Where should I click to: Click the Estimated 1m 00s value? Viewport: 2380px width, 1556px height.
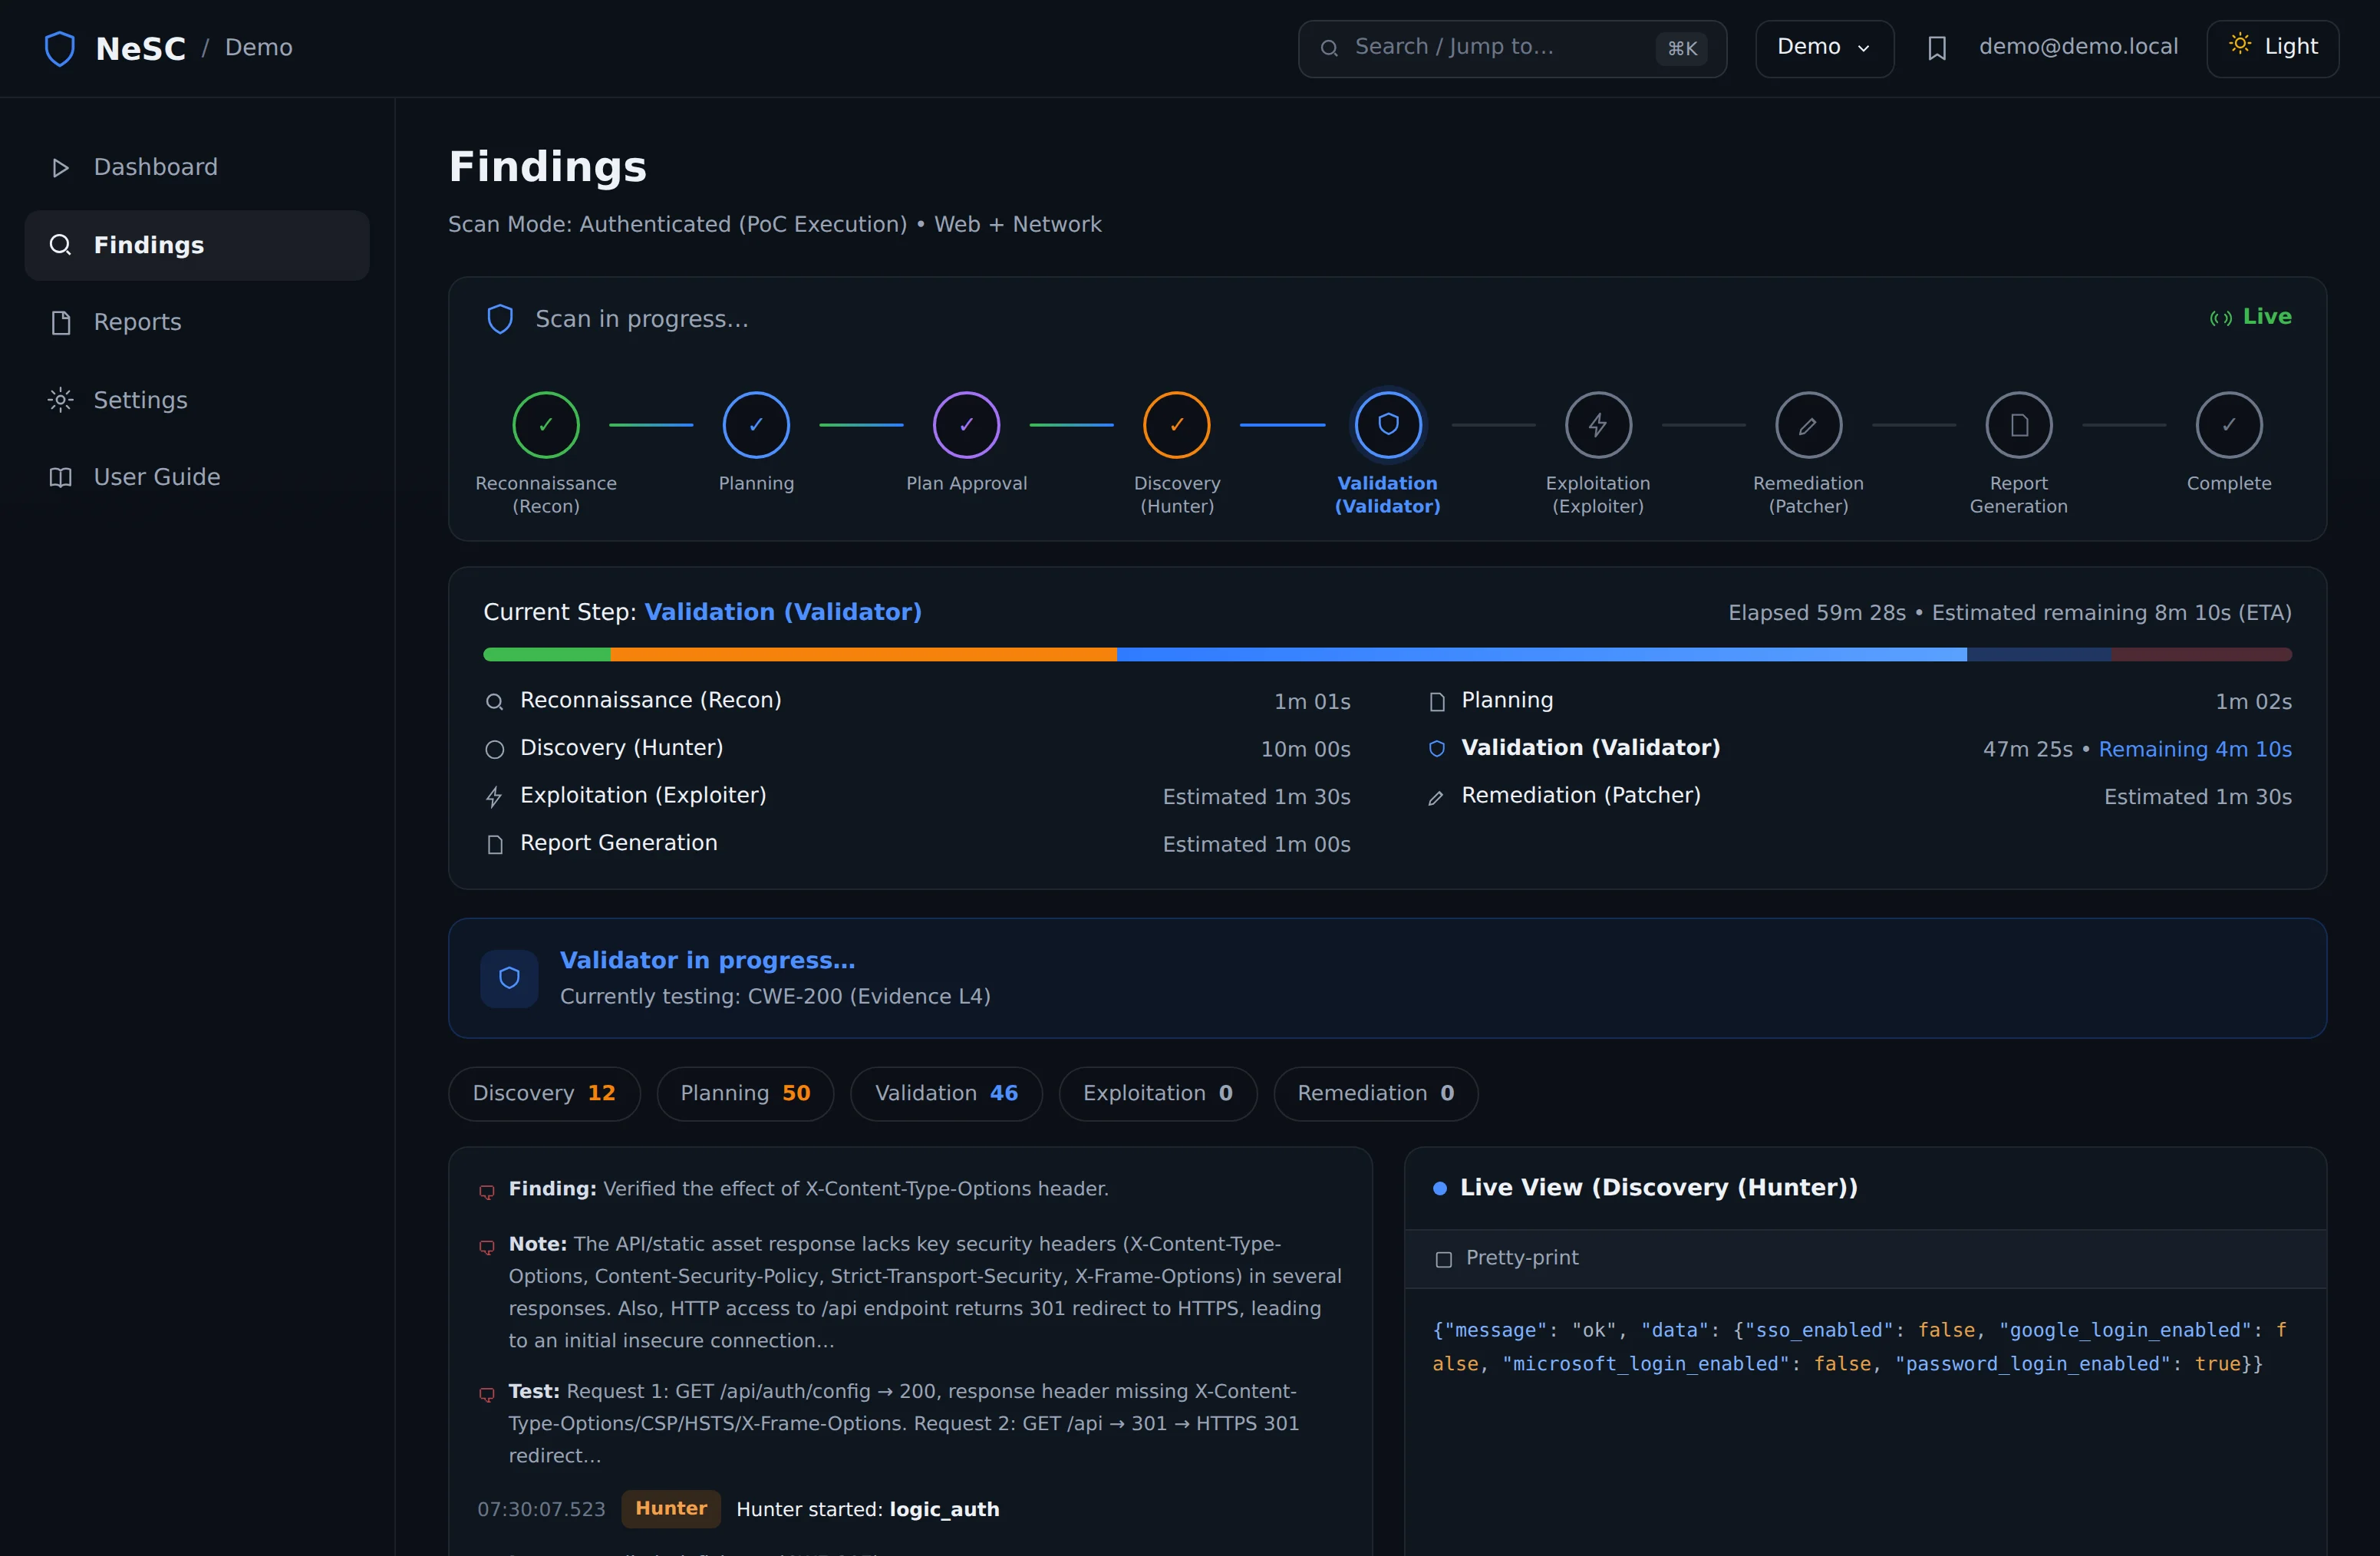(1256, 844)
